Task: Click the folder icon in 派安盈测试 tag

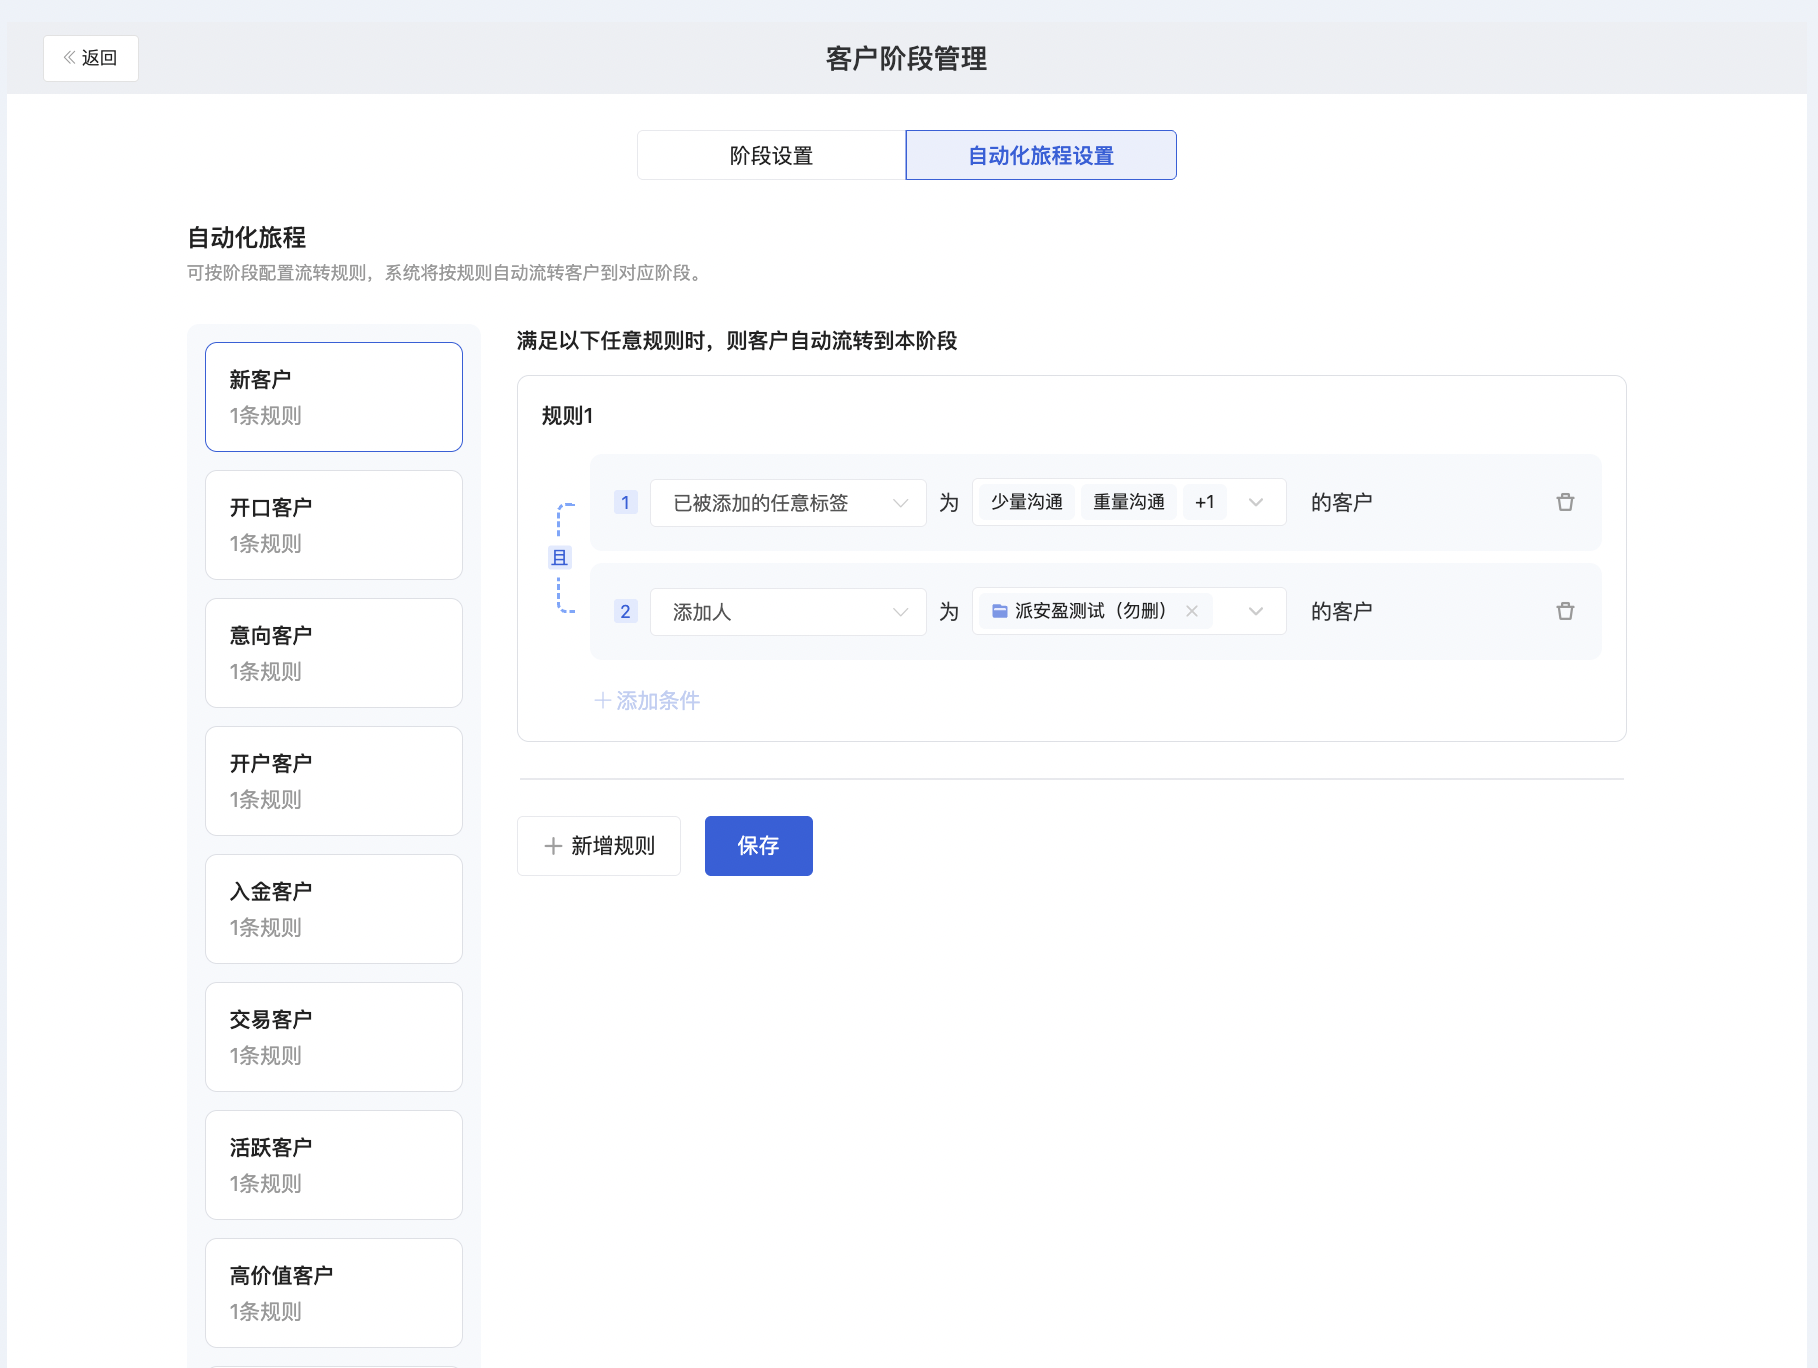Action: pyautogui.click(x=999, y=611)
